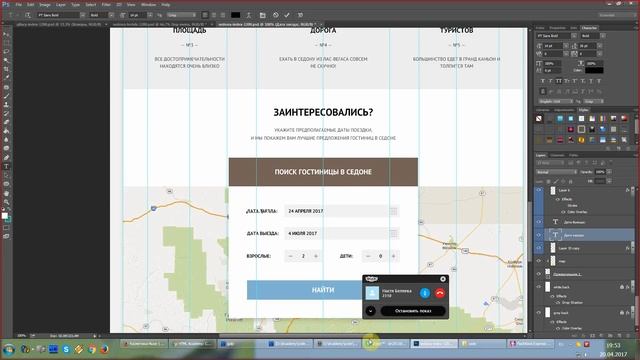
Task: Select the Horizontal Type tool in the toolbox
Action: tap(7, 167)
